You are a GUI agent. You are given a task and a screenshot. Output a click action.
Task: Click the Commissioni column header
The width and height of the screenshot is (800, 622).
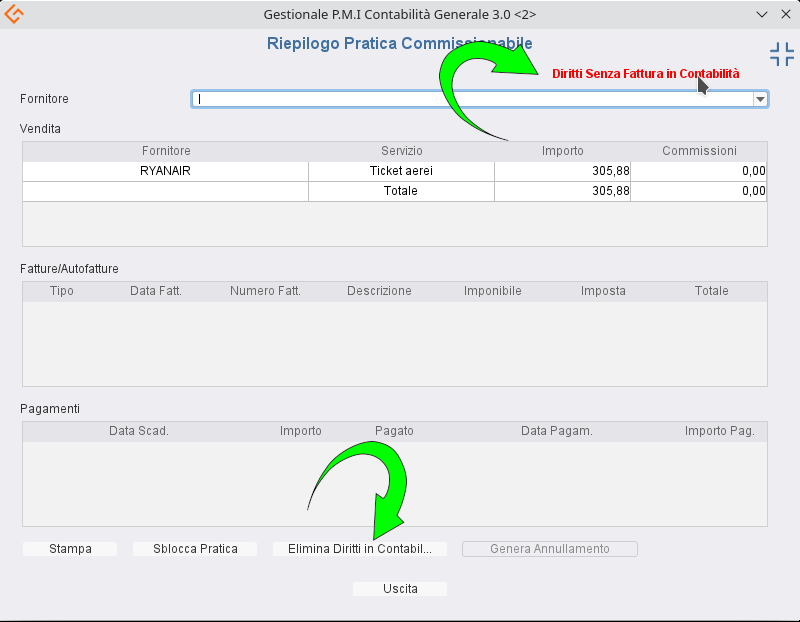[699, 151]
